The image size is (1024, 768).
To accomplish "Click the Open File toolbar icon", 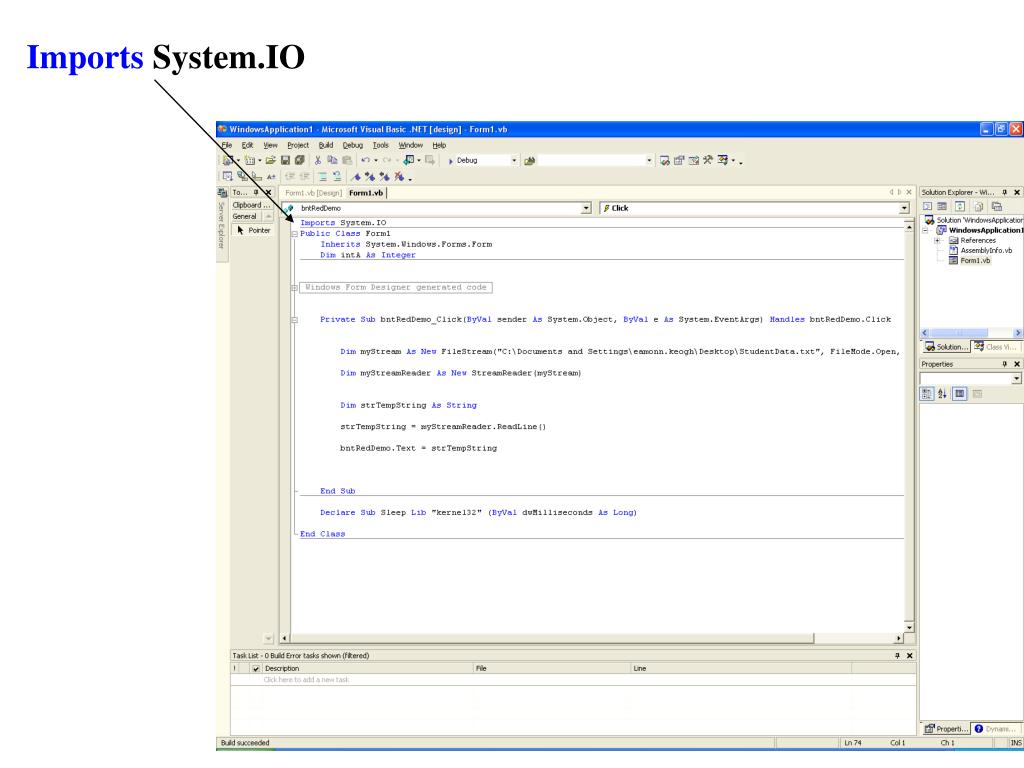I will pos(270,160).
